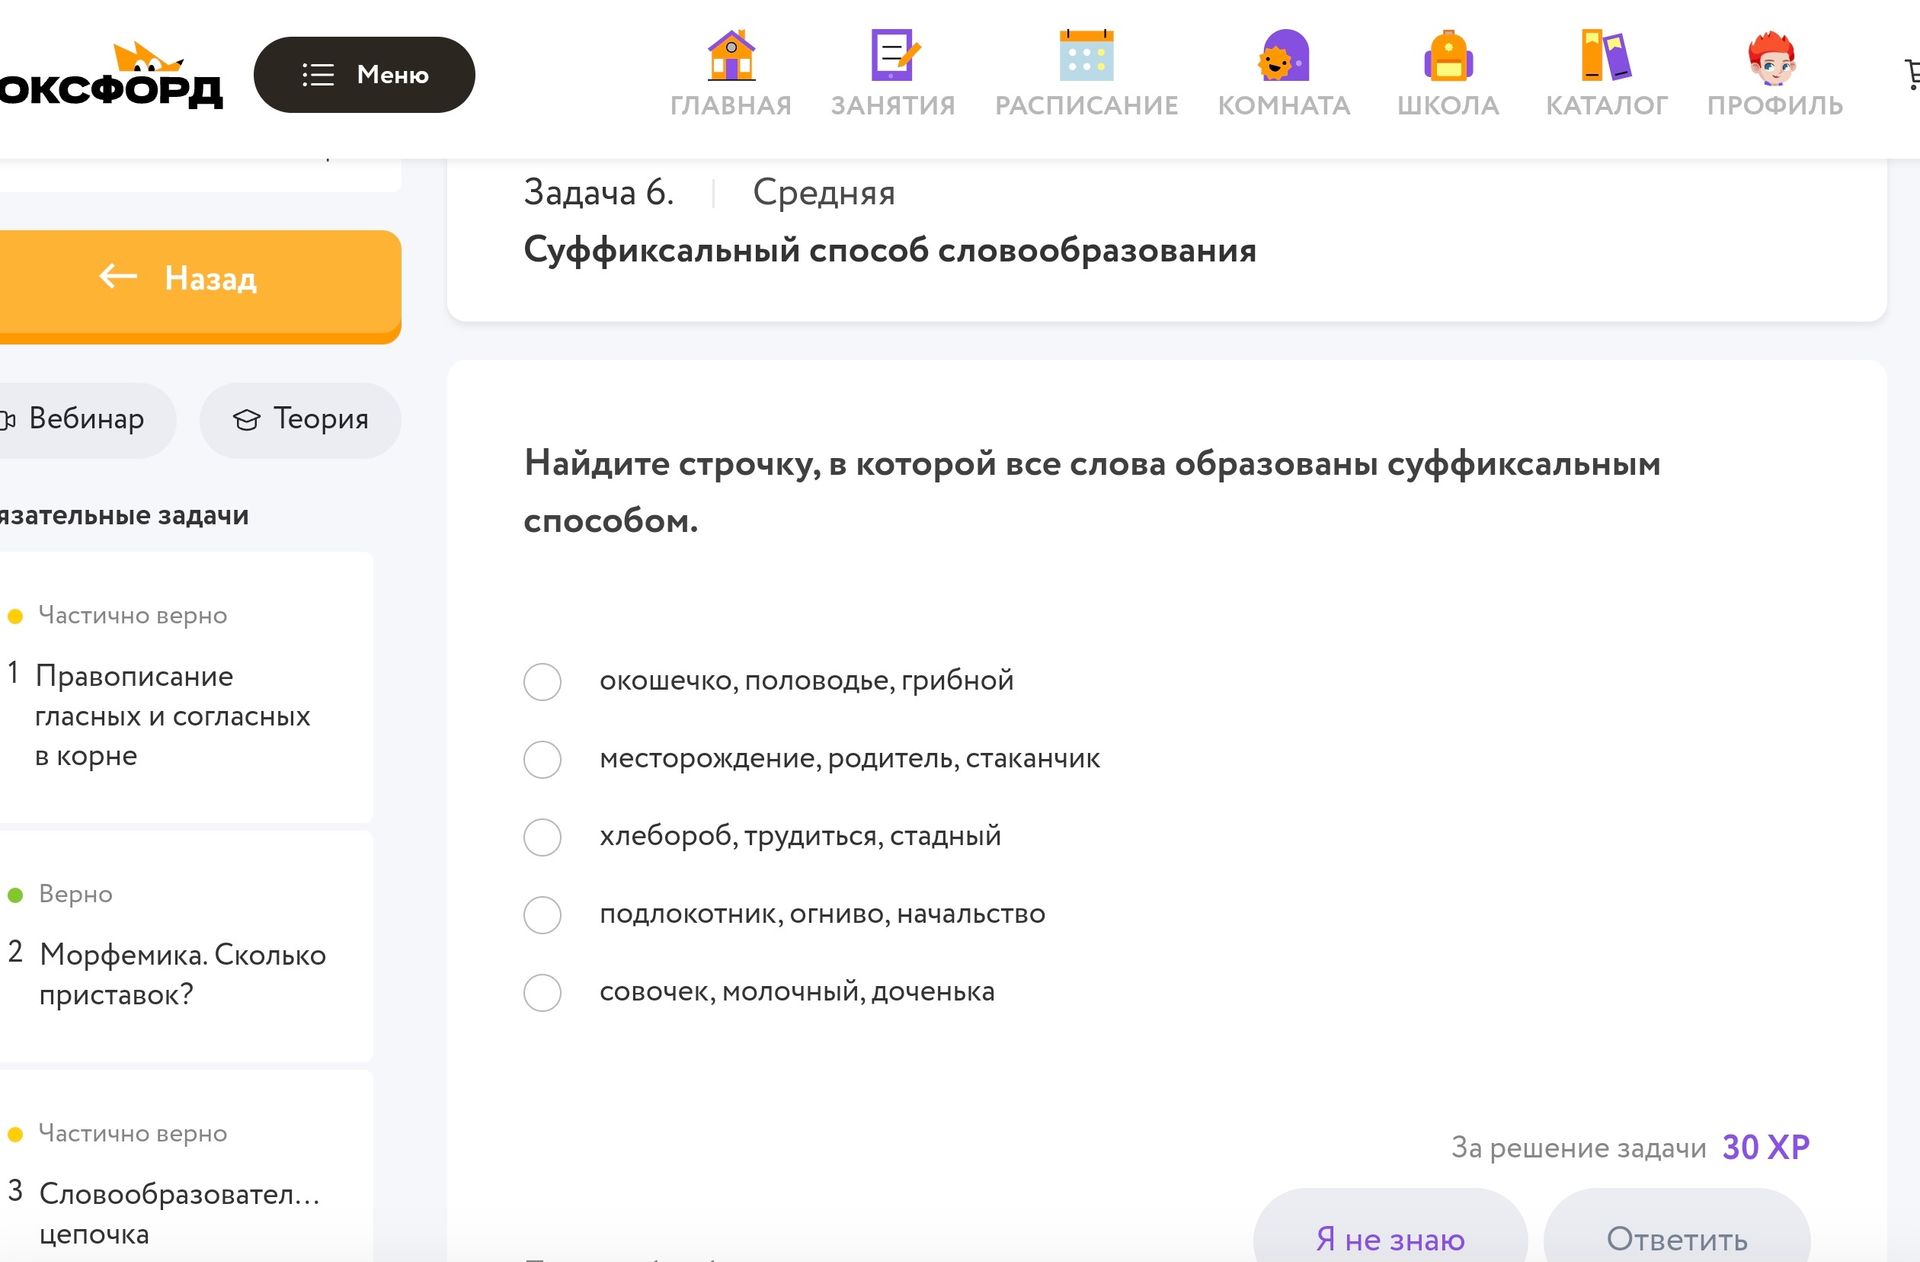Open the Главная house icon
The height and width of the screenshot is (1262, 1920).
click(x=731, y=56)
